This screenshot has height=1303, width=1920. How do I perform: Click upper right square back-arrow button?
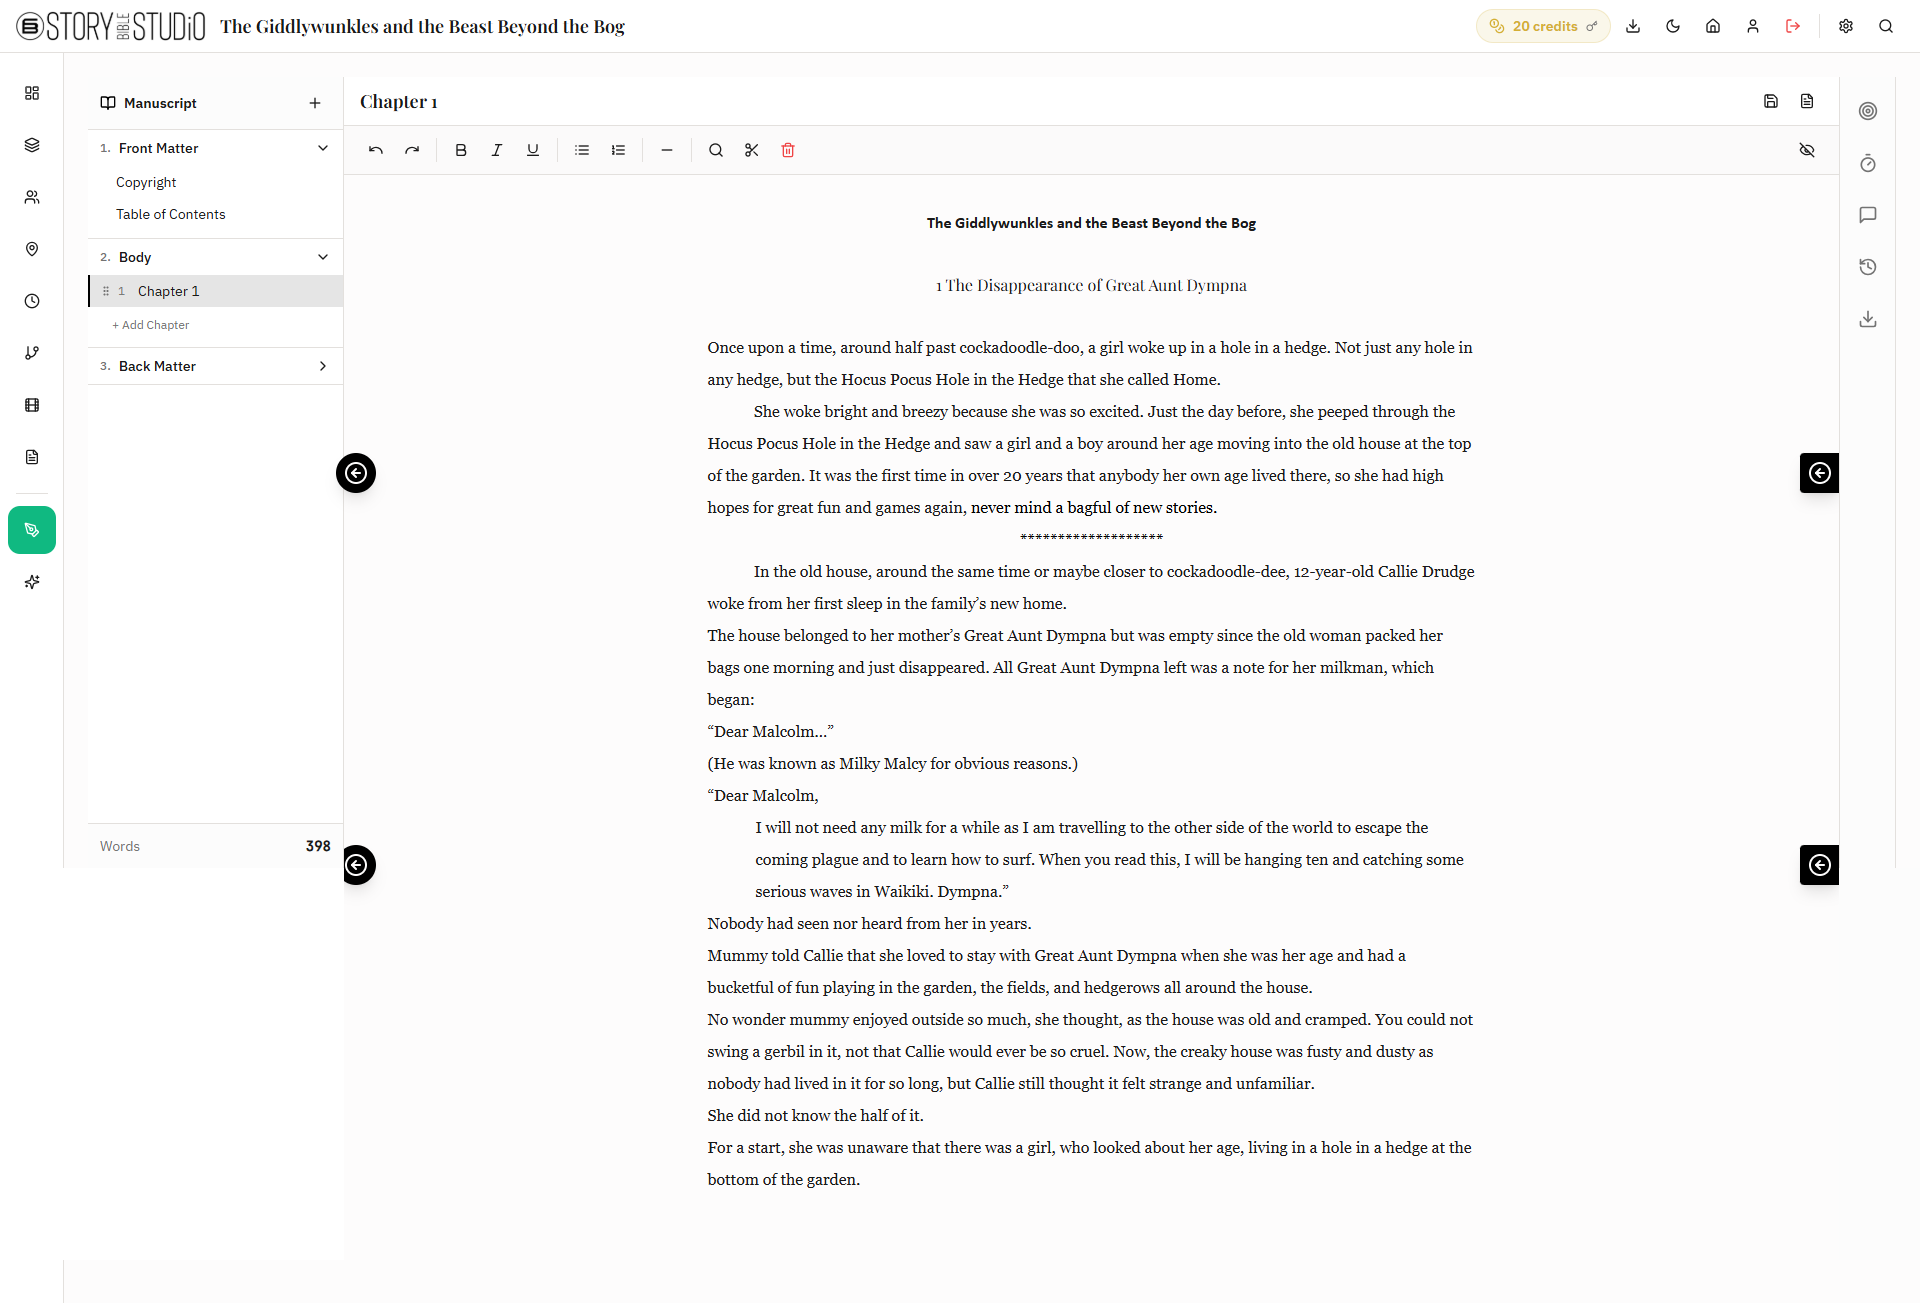1819,473
